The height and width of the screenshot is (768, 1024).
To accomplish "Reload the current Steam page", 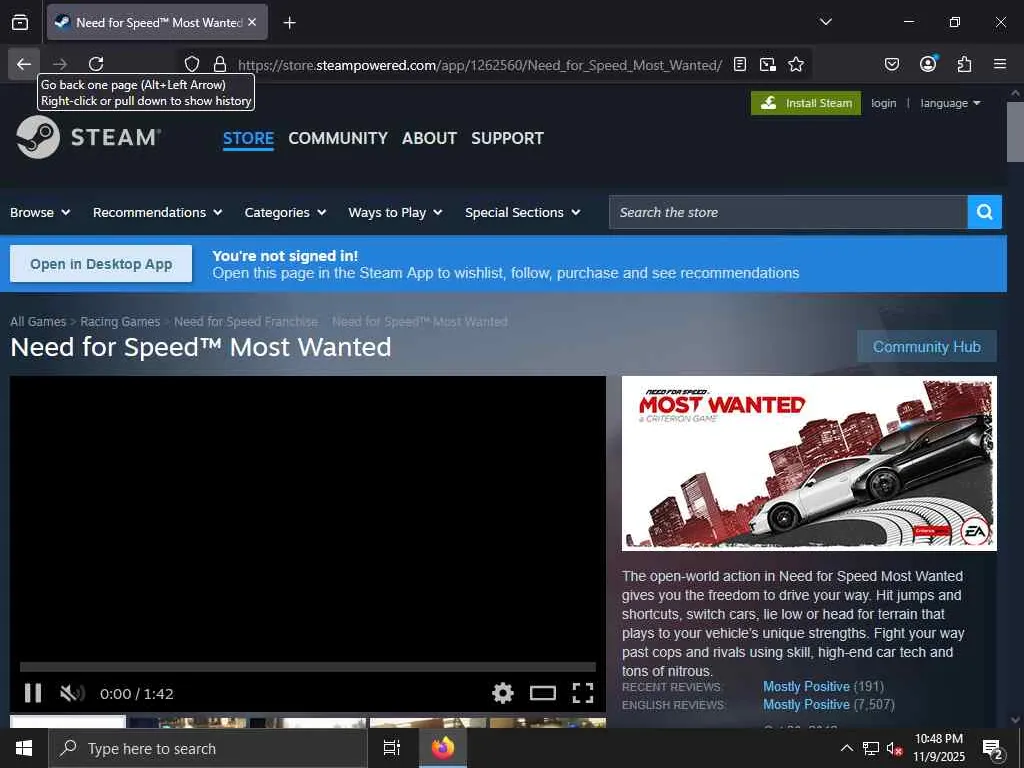I will [x=96, y=64].
